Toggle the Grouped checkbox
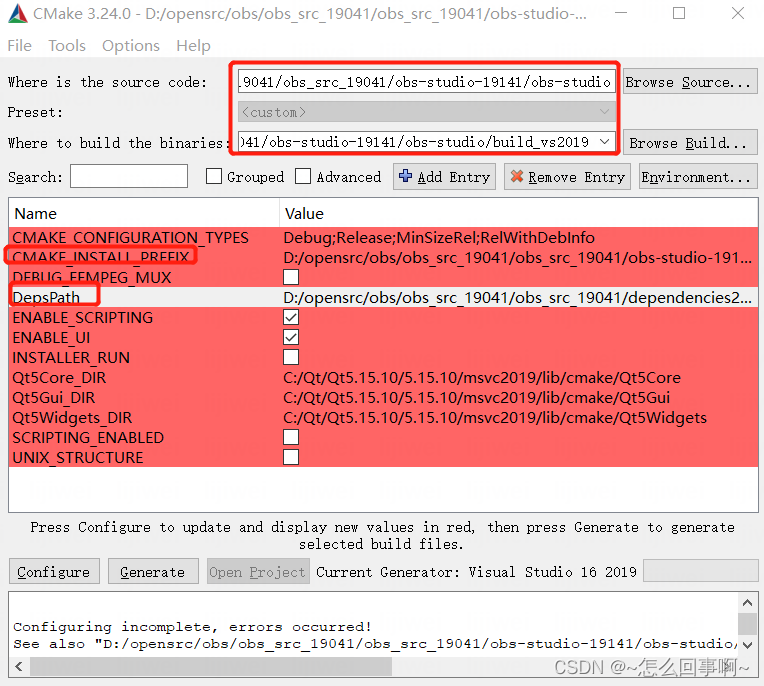764x686 pixels. pos(214,176)
